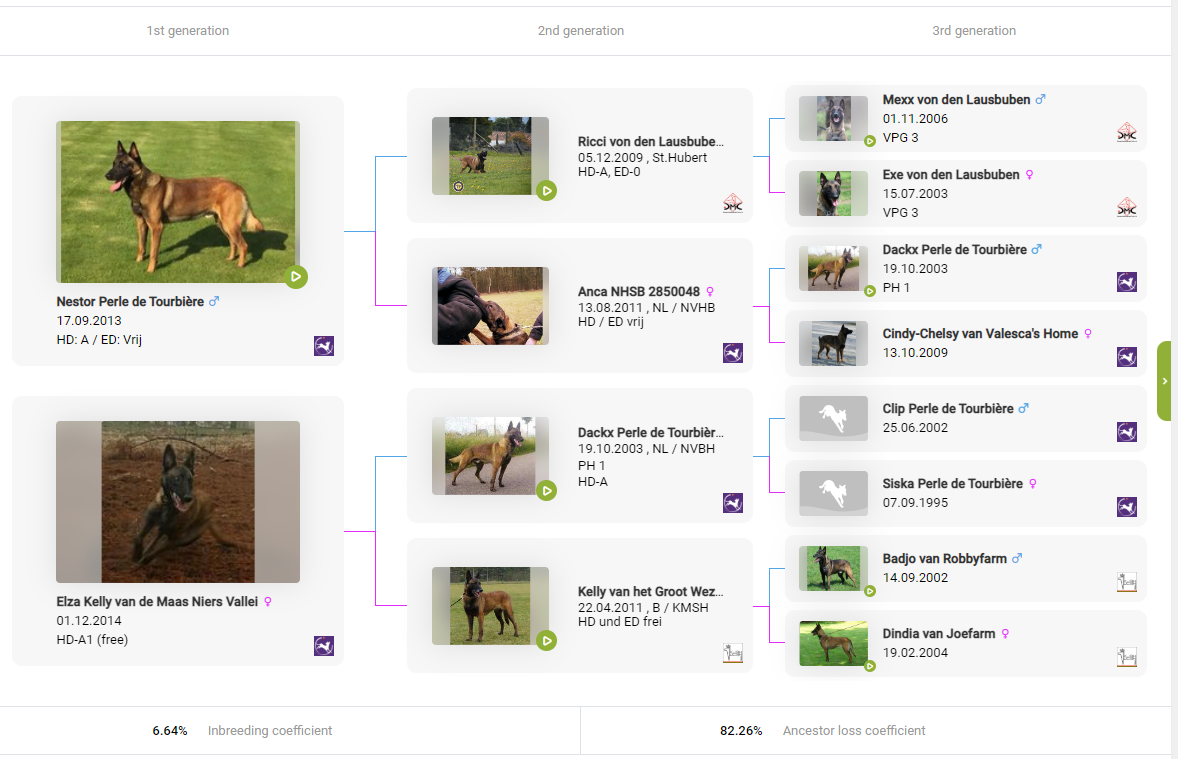Open Elza Kelly van de Maas Niers Vallei
This screenshot has width=1178, height=759.
click(x=157, y=601)
